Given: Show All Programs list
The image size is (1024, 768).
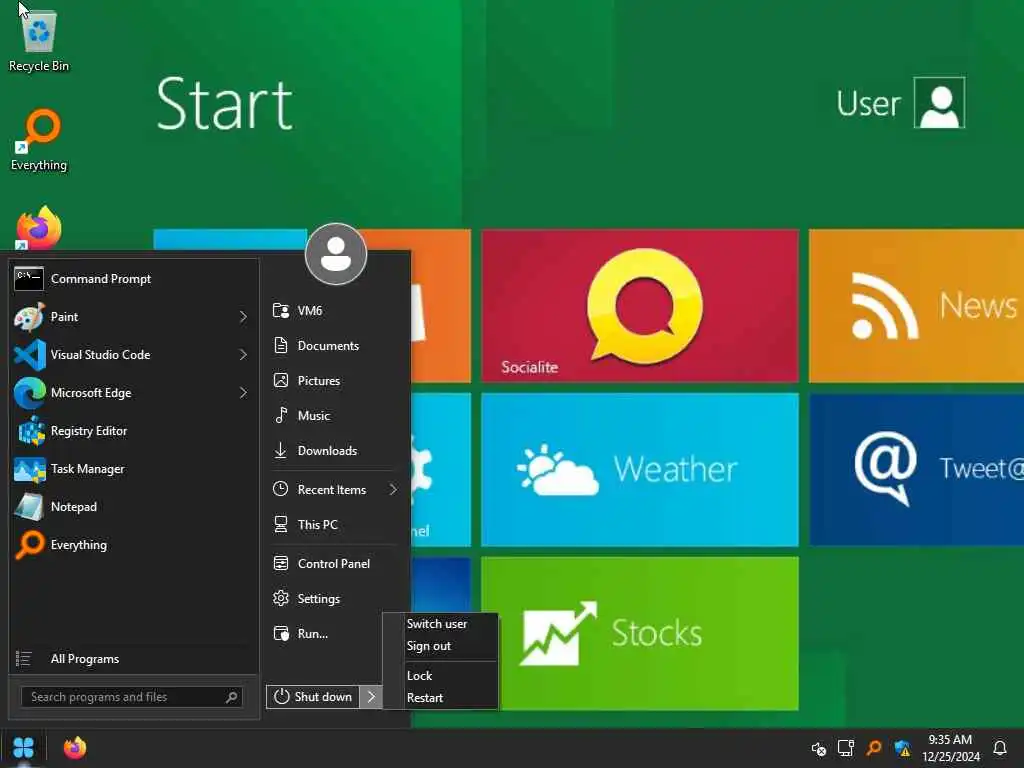Looking at the screenshot, I should click(x=134, y=659).
